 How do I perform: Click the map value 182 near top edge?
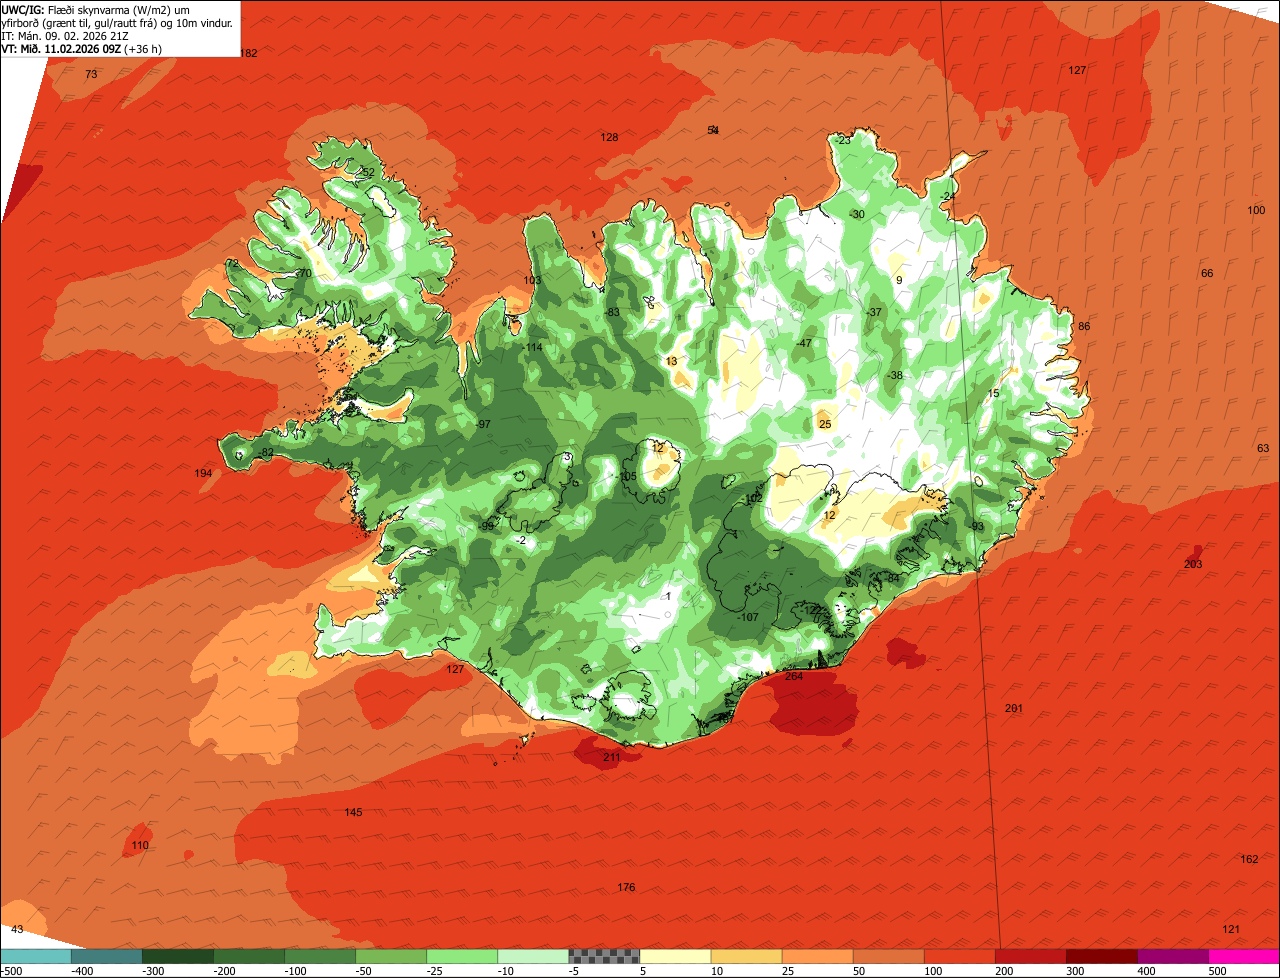[x=249, y=53]
